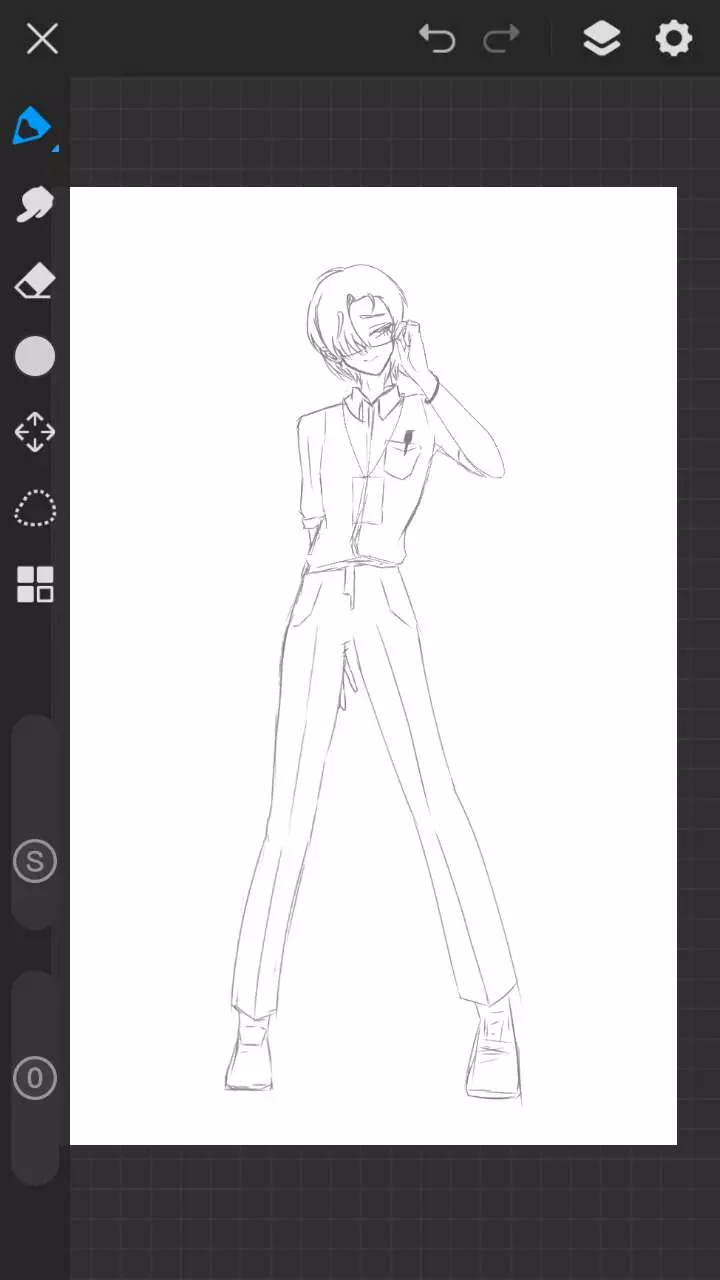Select the dotted Lasso selection tool

pyautogui.click(x=35, y=509)
